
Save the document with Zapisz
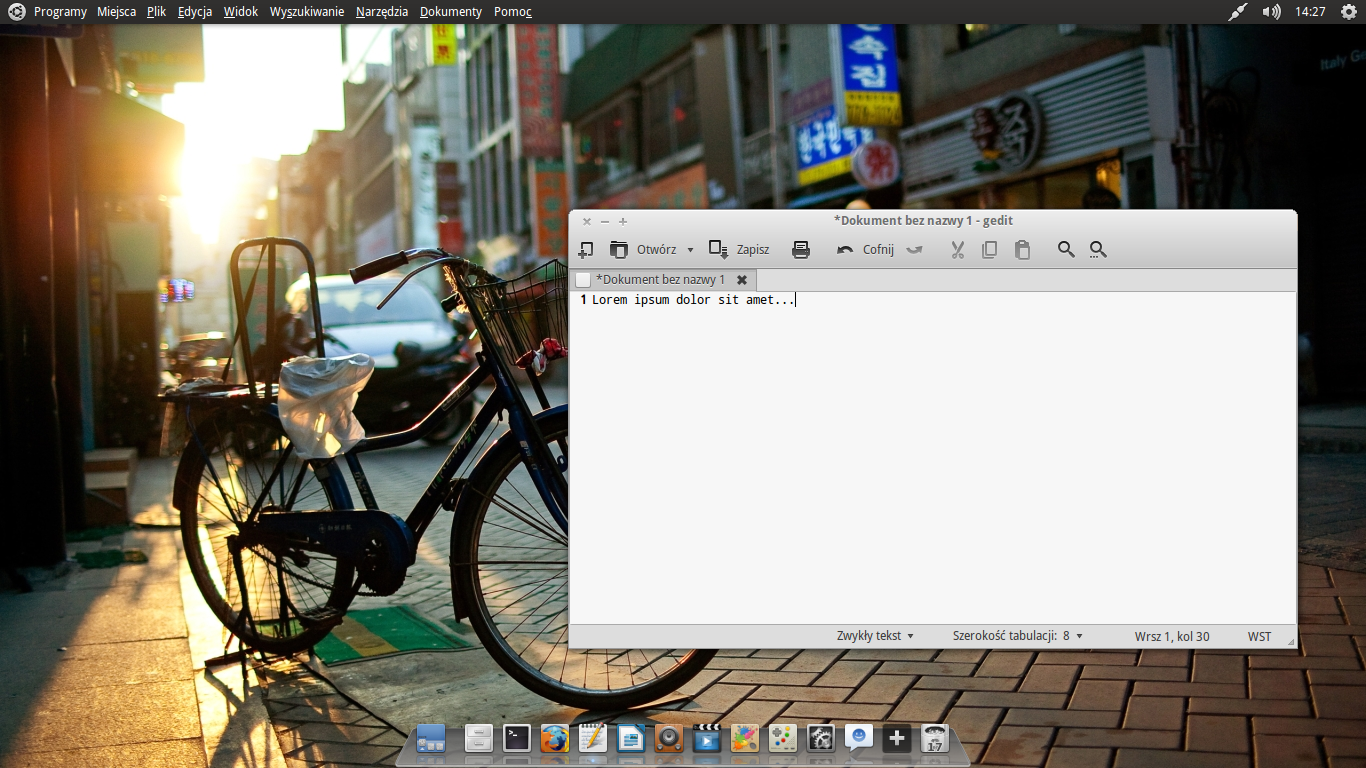739,250
